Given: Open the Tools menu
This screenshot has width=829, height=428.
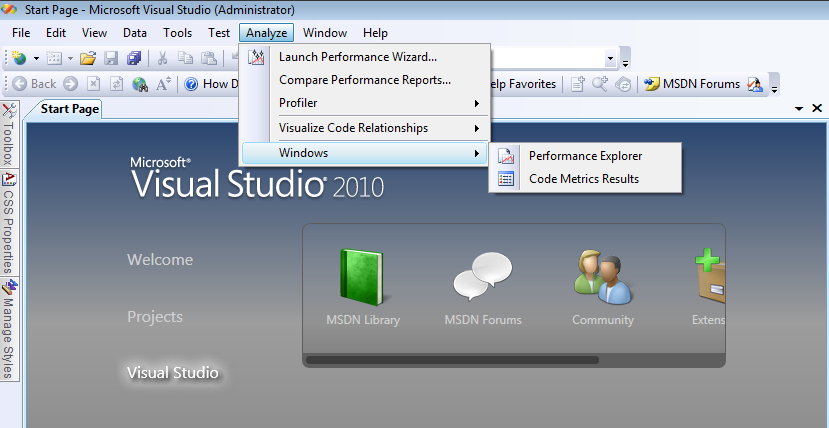Looking at the screenshot, I should (177, 33).
